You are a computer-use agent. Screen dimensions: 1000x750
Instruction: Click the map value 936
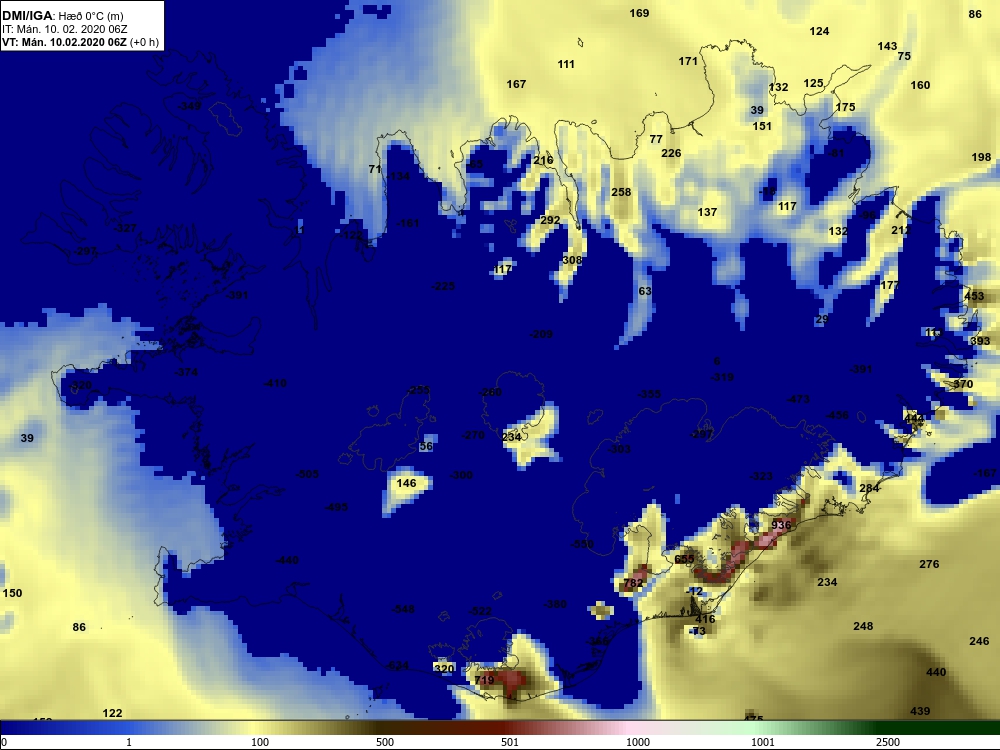pyautogui.click(x=781, y=525)
